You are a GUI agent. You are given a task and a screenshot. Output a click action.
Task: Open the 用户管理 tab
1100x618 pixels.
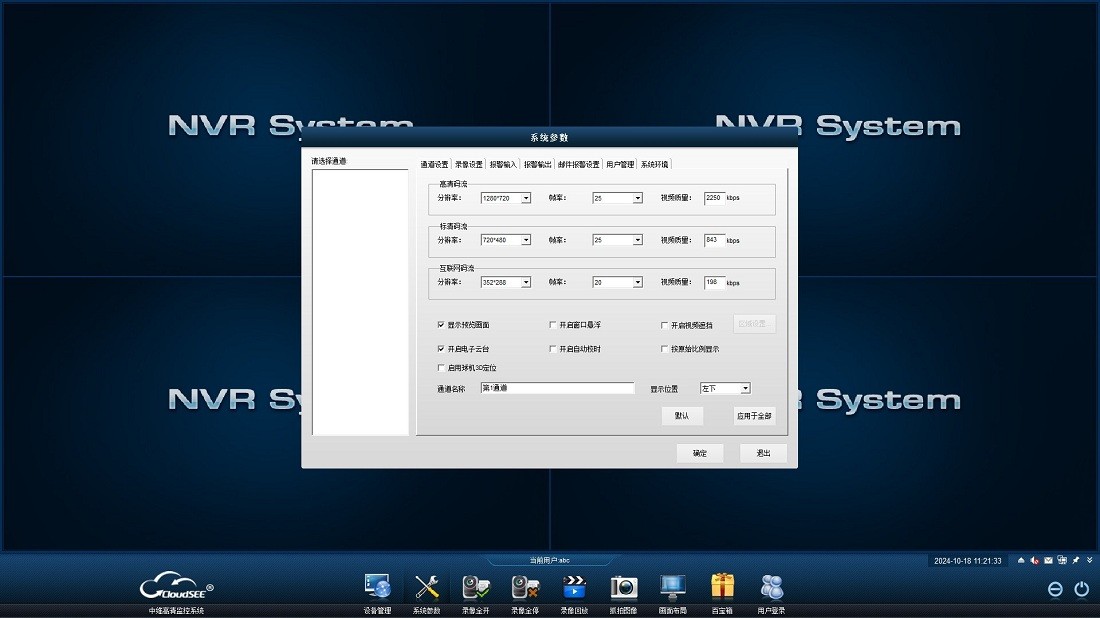[620, 164]
